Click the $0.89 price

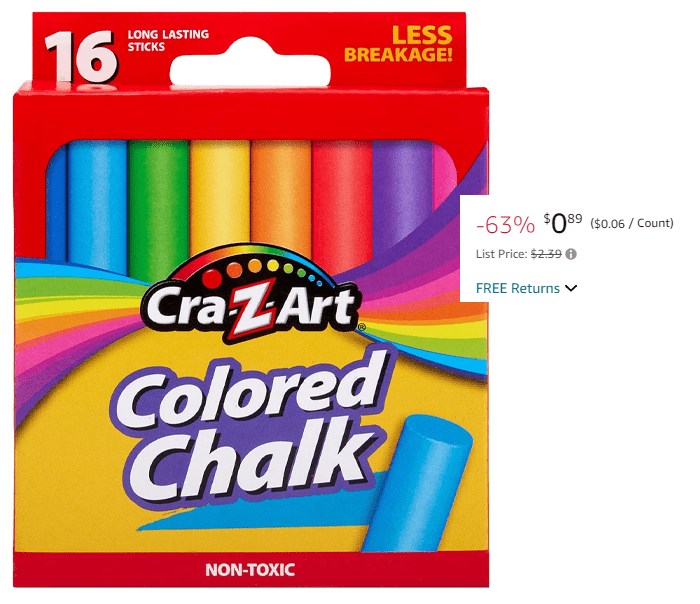pyautogui.click(x=562, y=223)
